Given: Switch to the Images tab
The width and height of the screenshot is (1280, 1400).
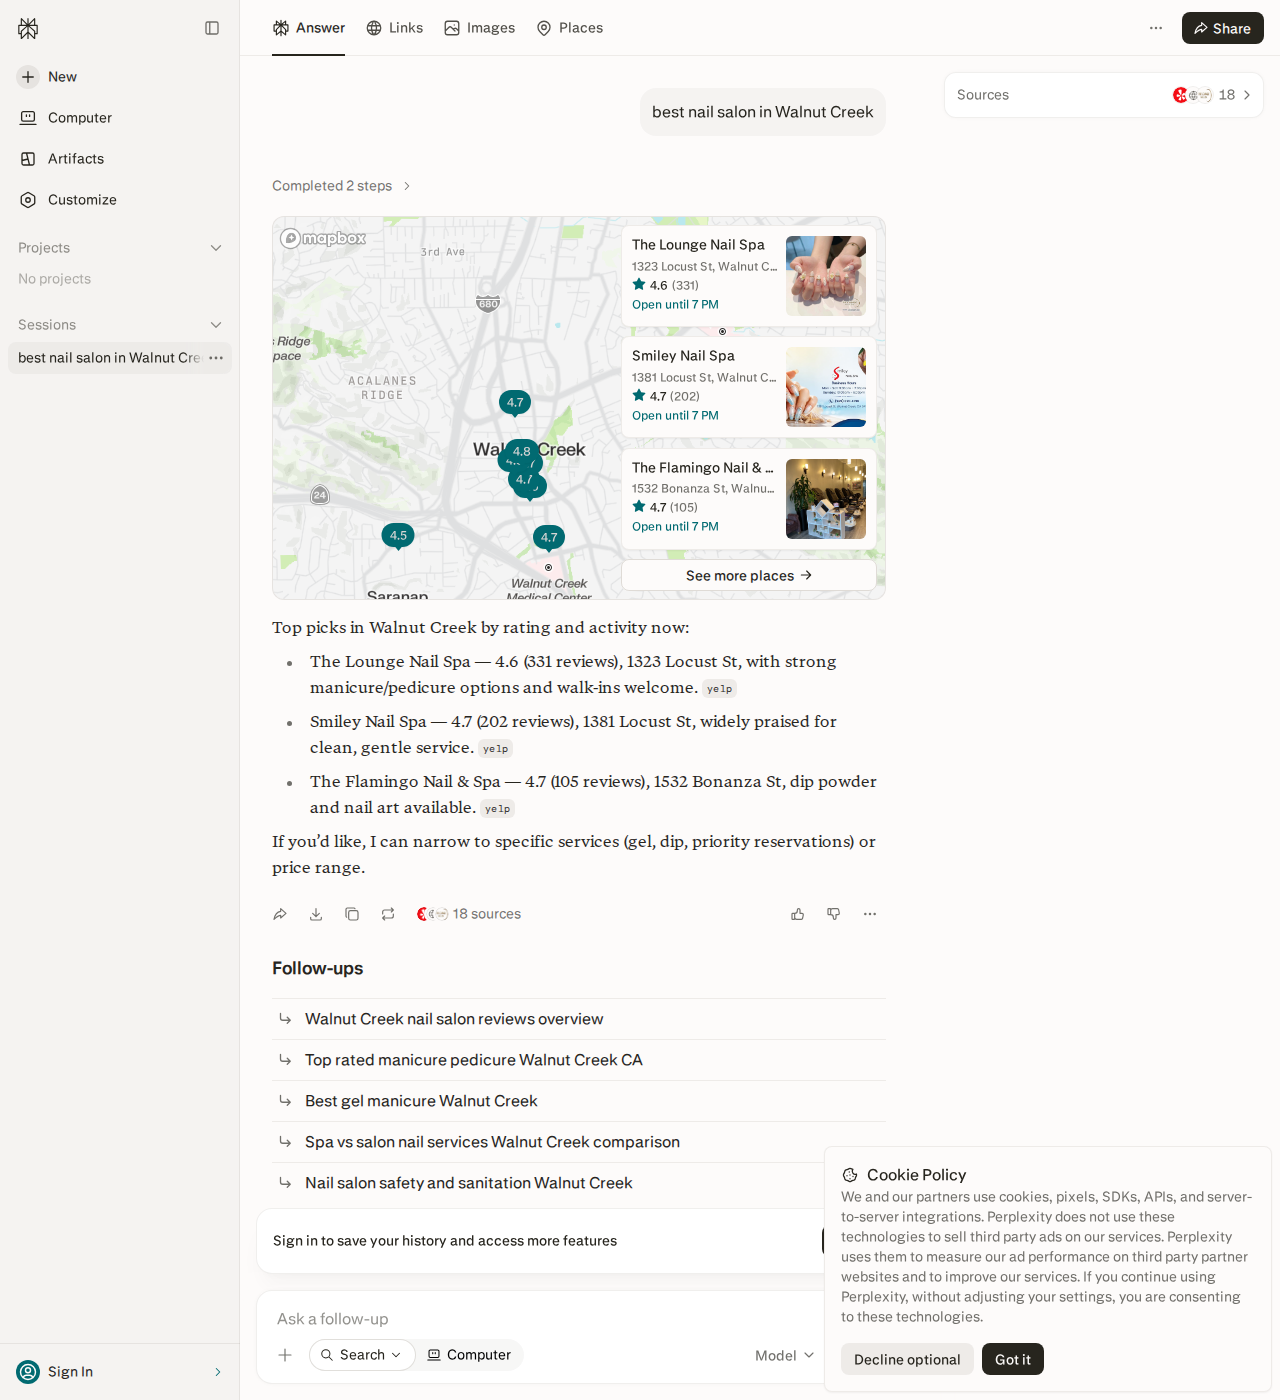Looking at the screenshot, I should click(480, 28).
